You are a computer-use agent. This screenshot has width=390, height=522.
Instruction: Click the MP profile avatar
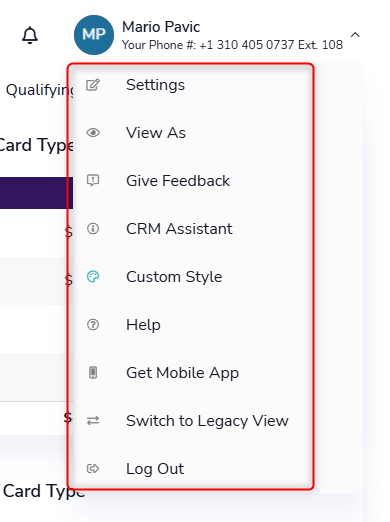coord(94,35)
